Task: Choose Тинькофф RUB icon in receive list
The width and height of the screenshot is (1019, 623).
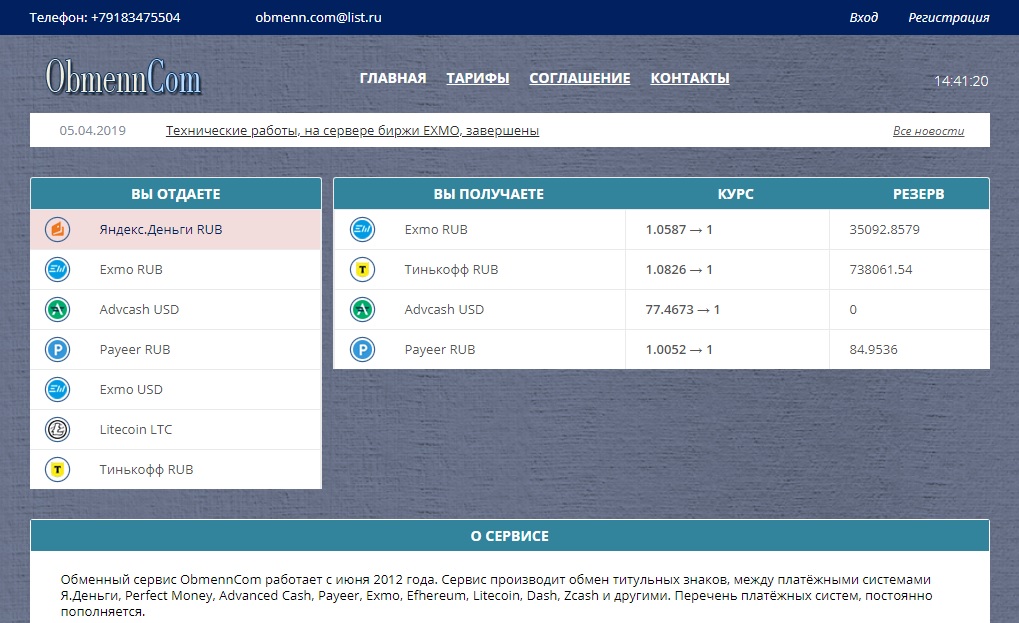Action: click(x=361, y=270)
